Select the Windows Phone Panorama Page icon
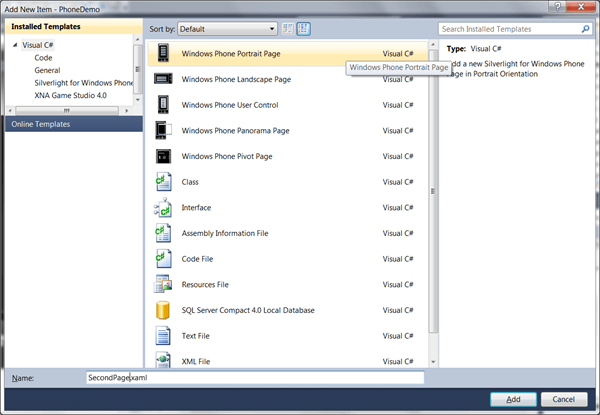This screenshot has width=600, height=415. click(163, 130)
